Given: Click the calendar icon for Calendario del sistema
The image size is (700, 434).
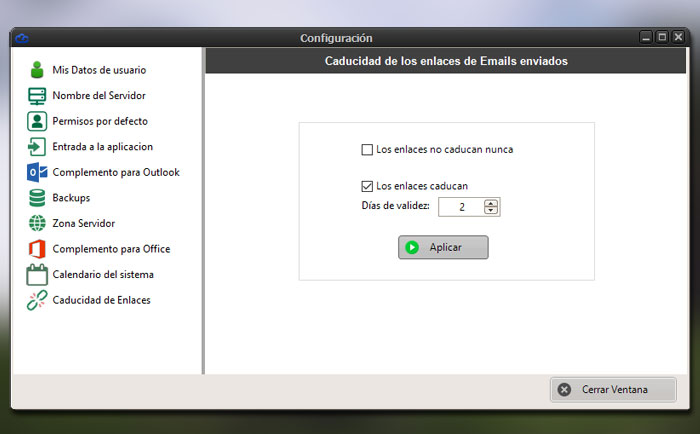Looking at the screenshot, I should 37,274.
